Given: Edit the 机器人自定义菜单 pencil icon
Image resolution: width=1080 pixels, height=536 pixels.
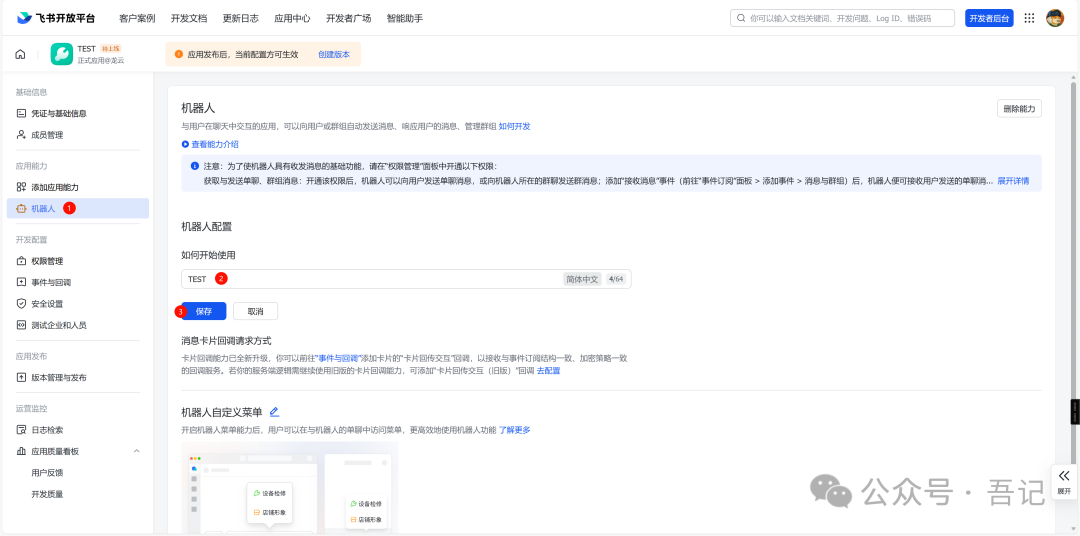Looking at the screenshot, I should click(x=274, y=412).
